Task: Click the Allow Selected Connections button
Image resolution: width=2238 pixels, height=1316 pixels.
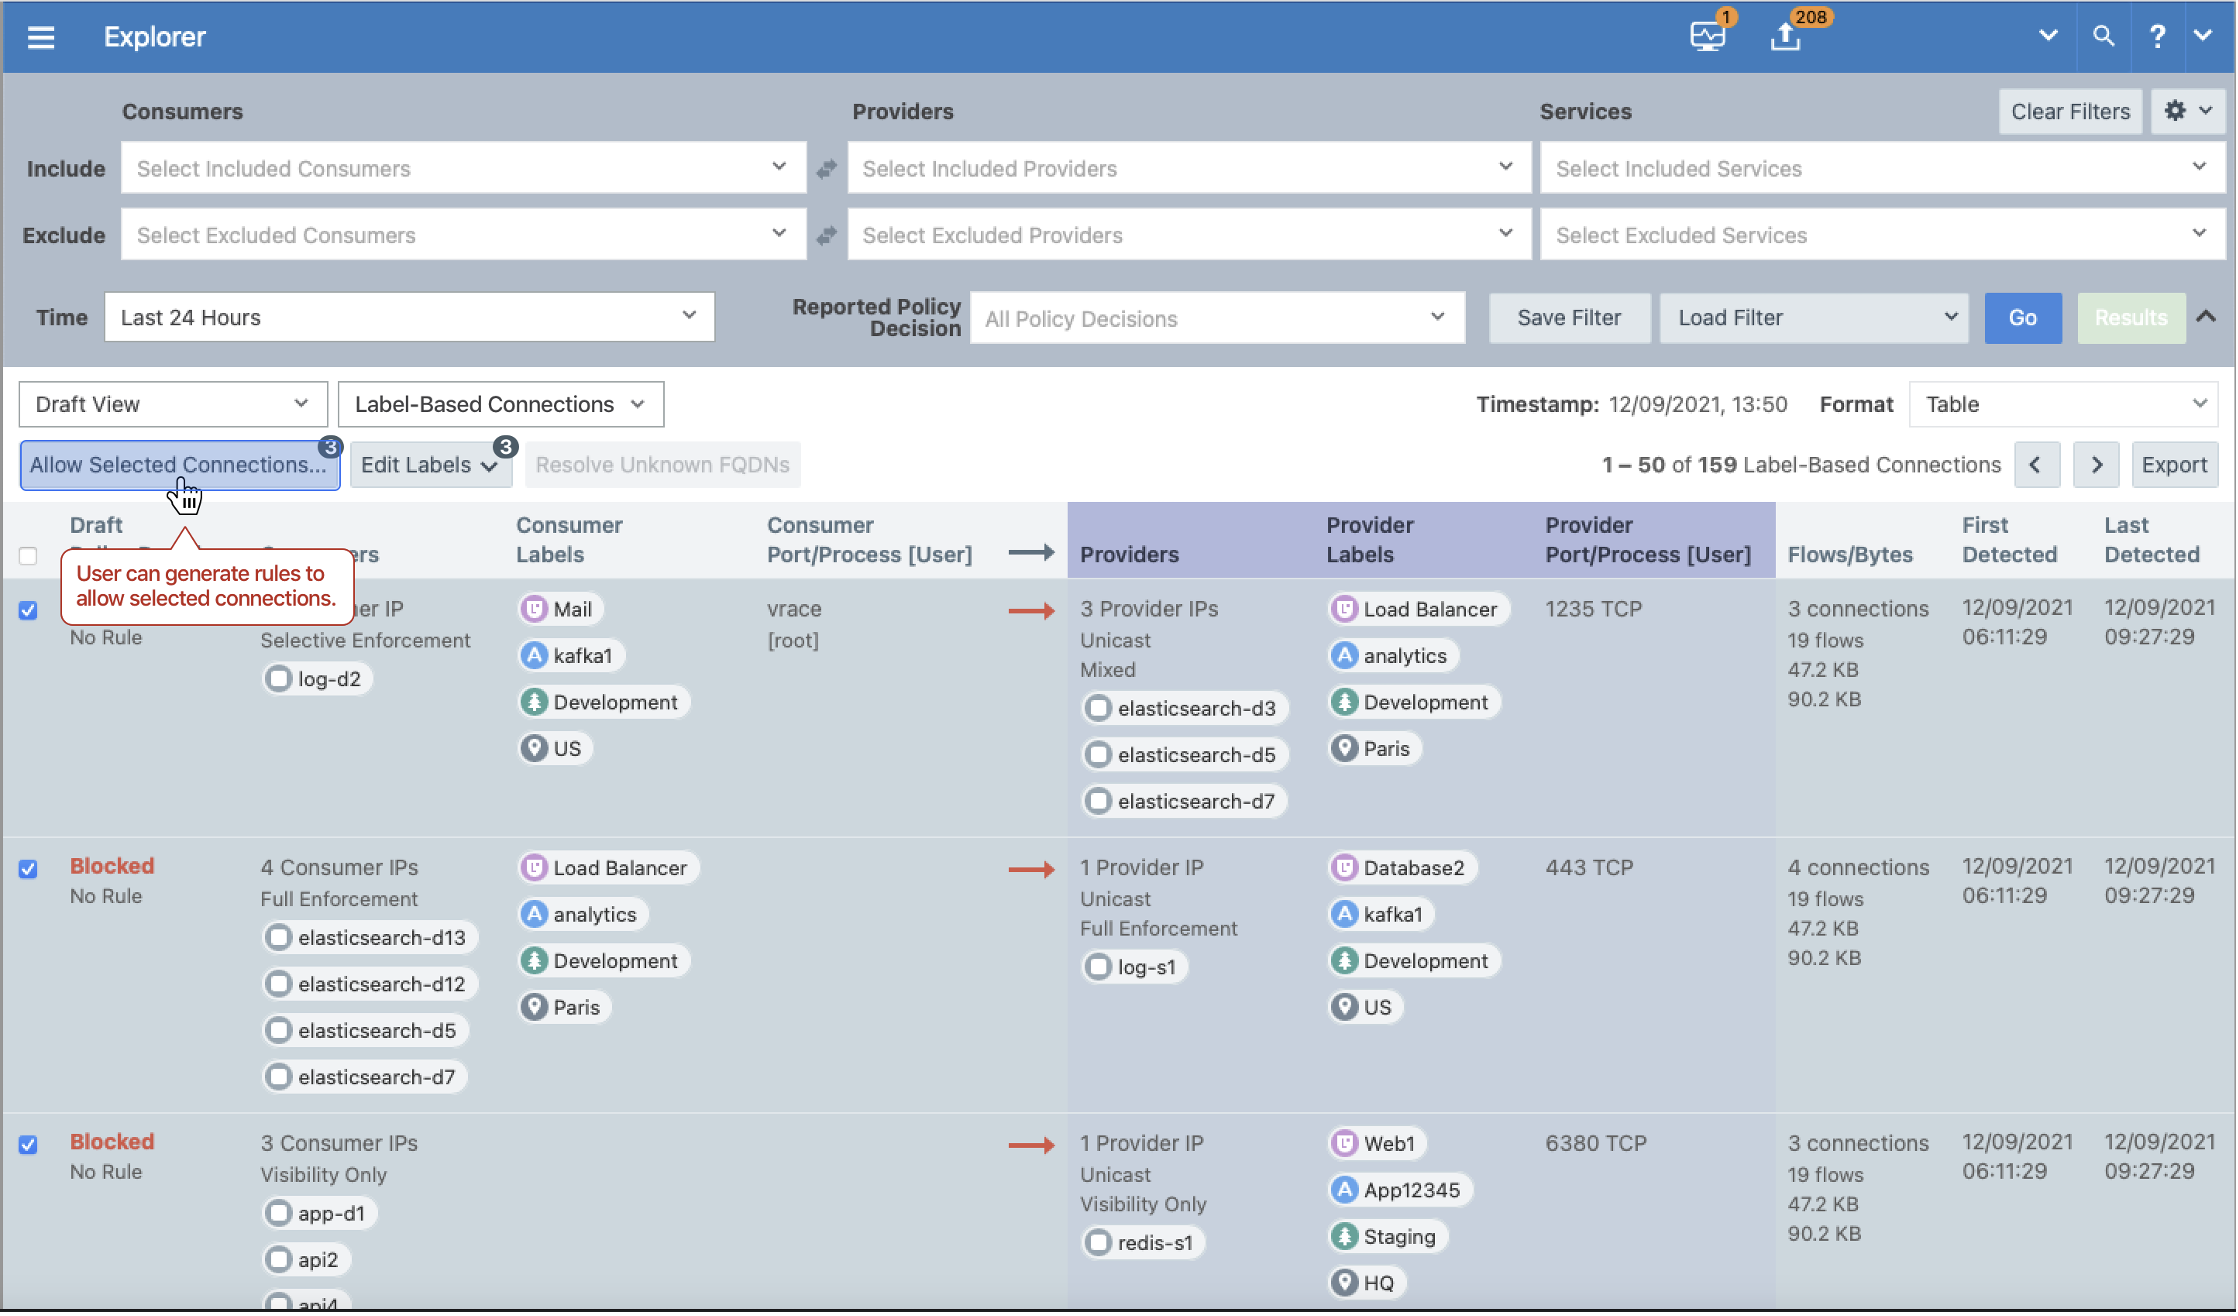Action: 178,464
